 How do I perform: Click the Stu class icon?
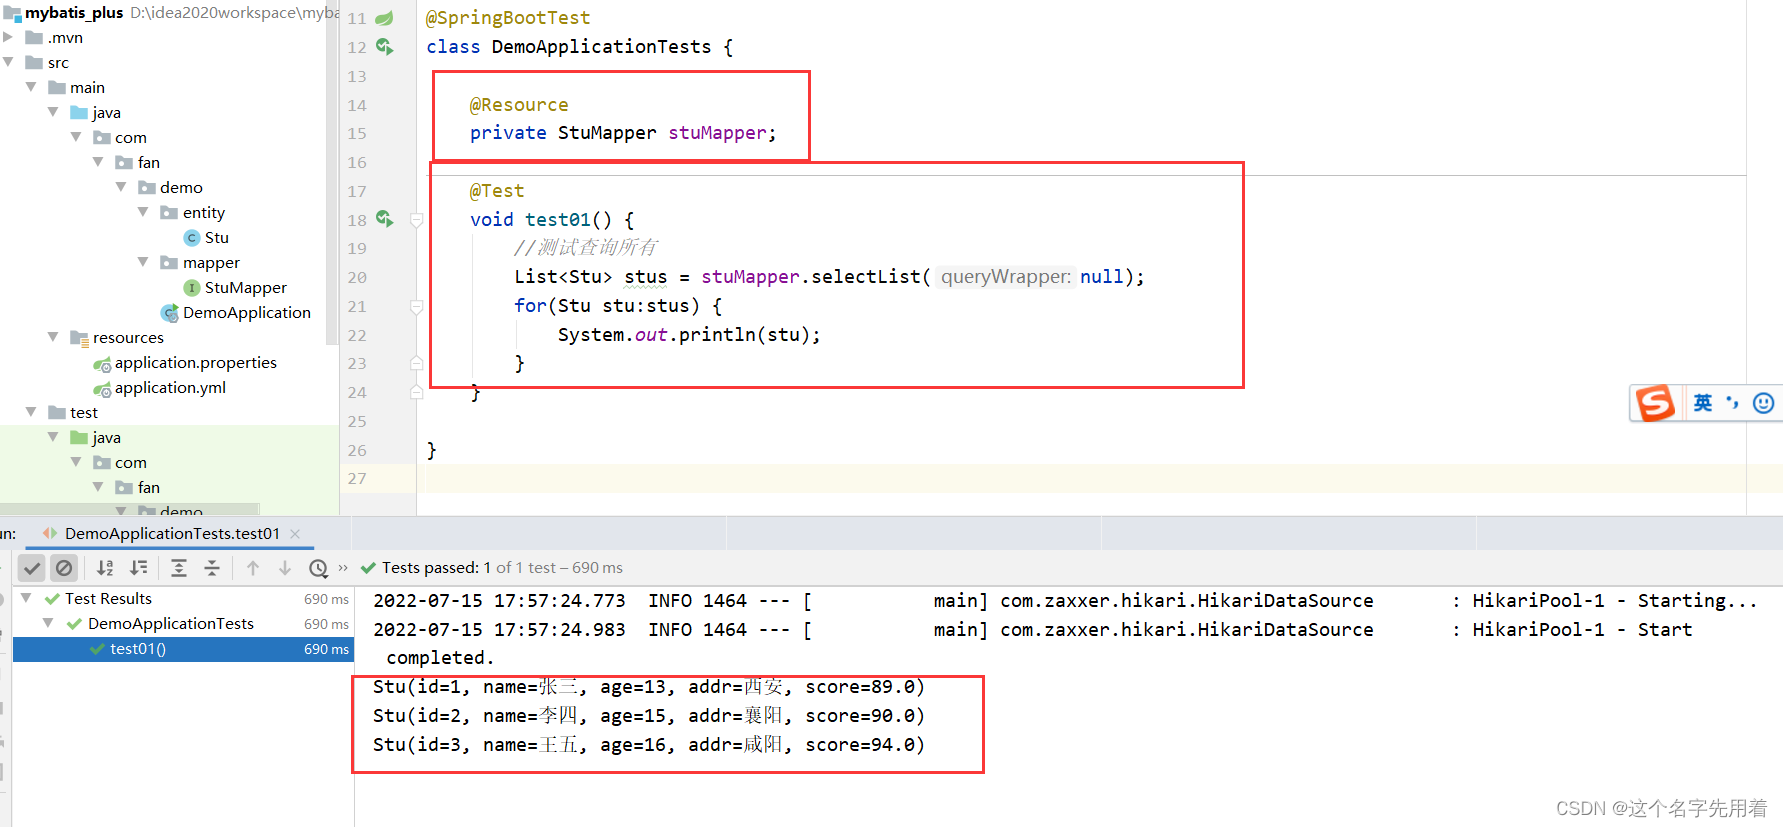click(192, 237)
